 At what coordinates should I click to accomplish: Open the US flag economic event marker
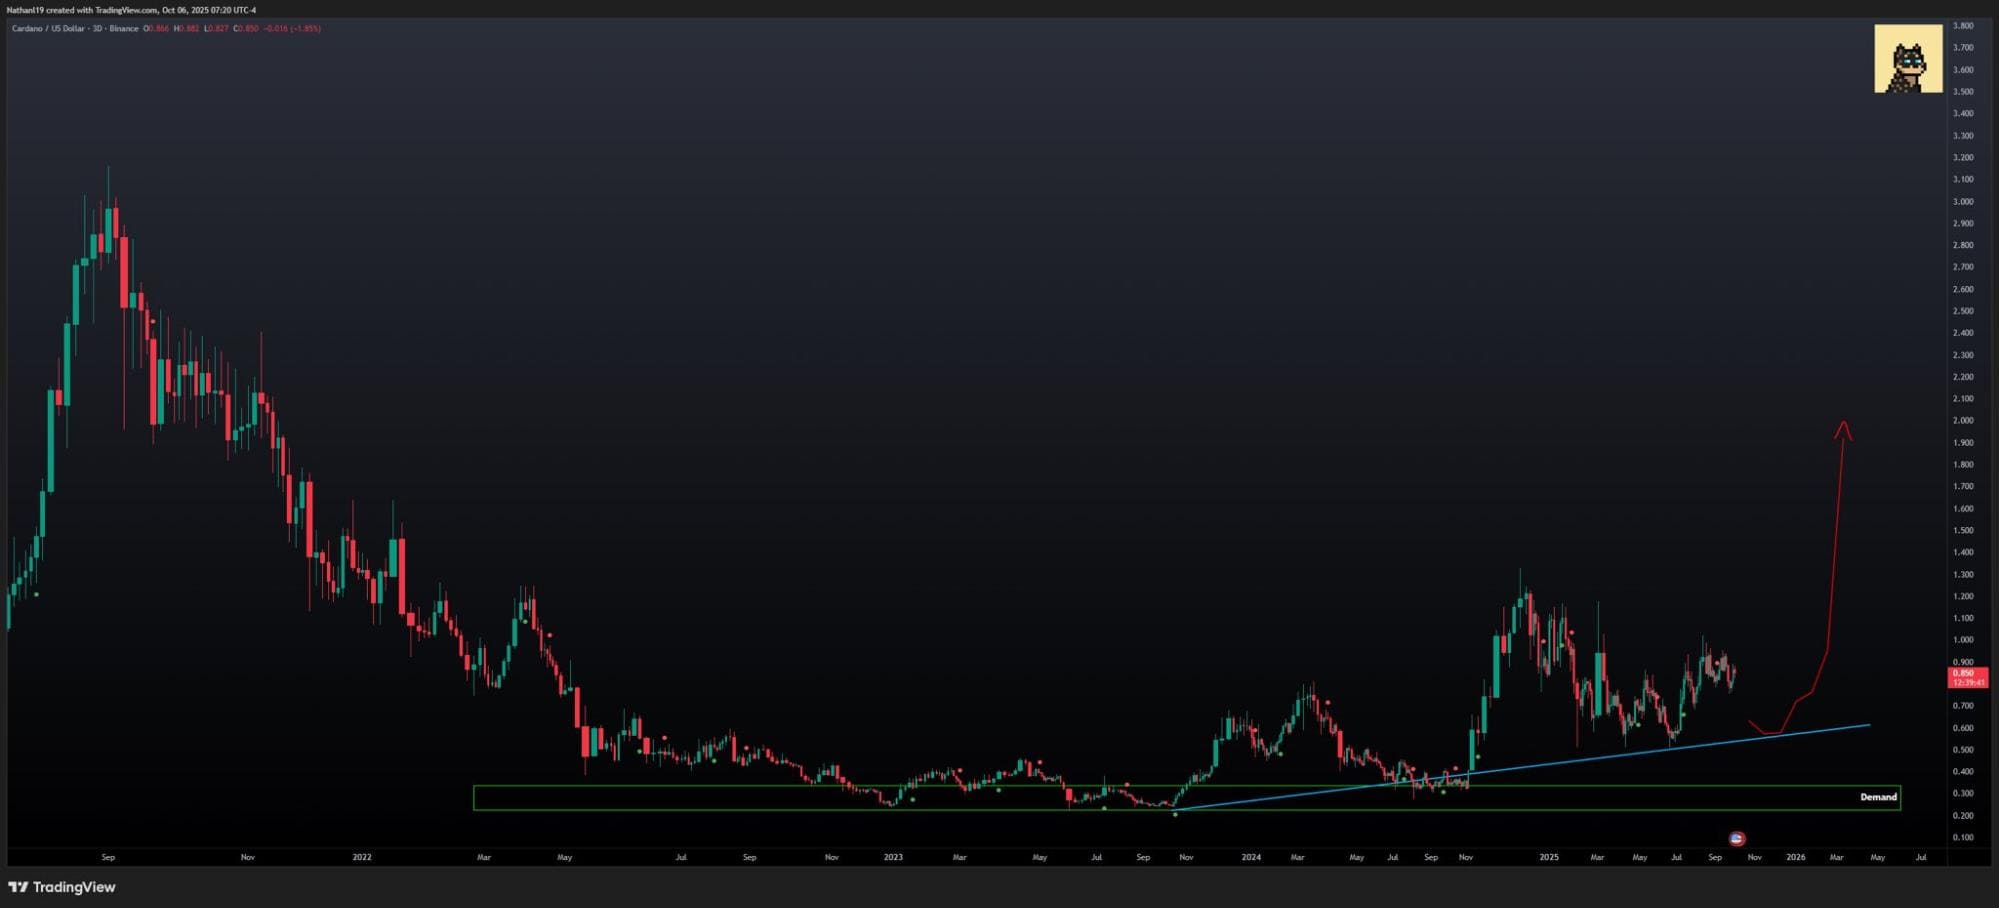click(1737, 839)
